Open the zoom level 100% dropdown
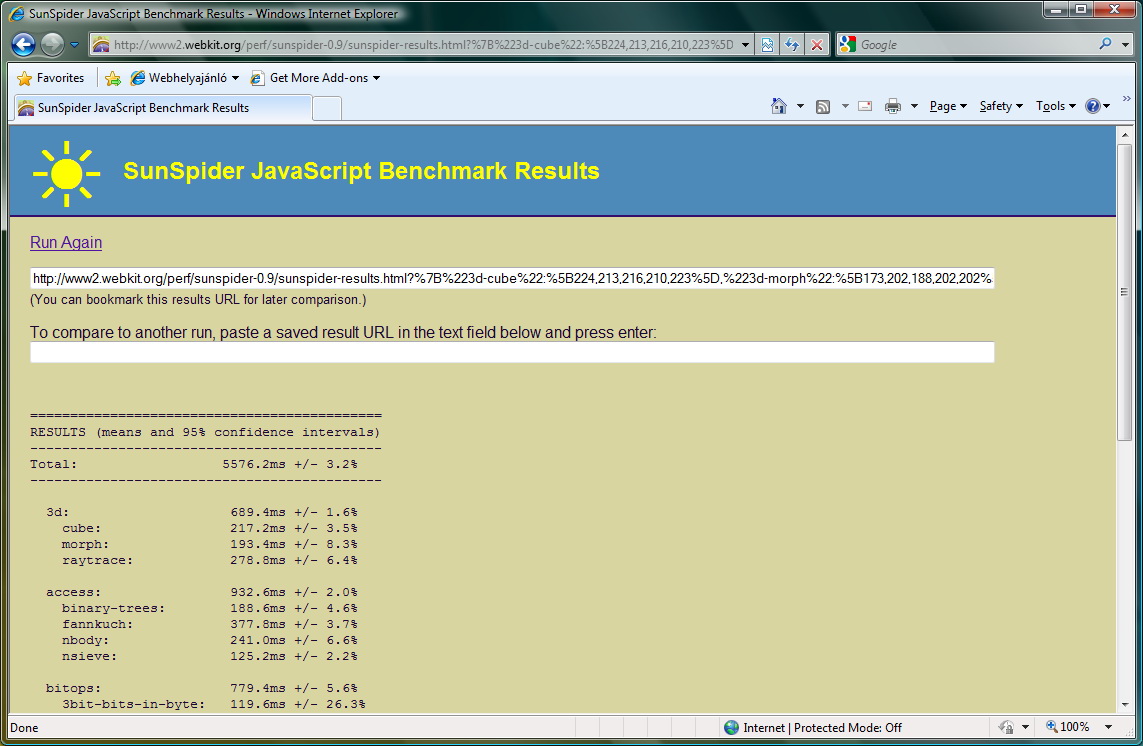This screenshot has height=746, width=1143. pyautogui.click(x=1108, y=727)
